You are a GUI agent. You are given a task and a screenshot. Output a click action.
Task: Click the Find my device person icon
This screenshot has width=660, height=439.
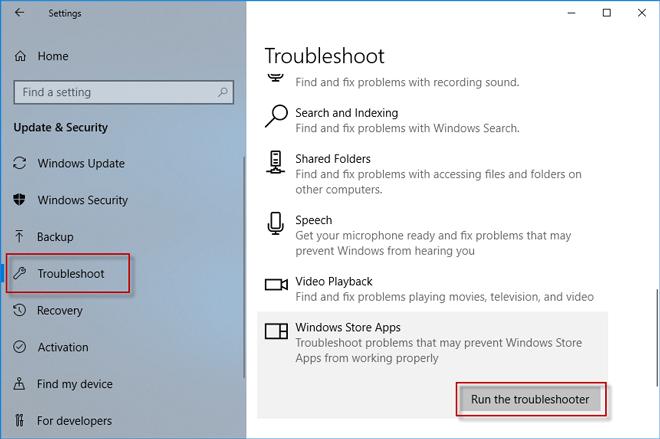[20, 384]
